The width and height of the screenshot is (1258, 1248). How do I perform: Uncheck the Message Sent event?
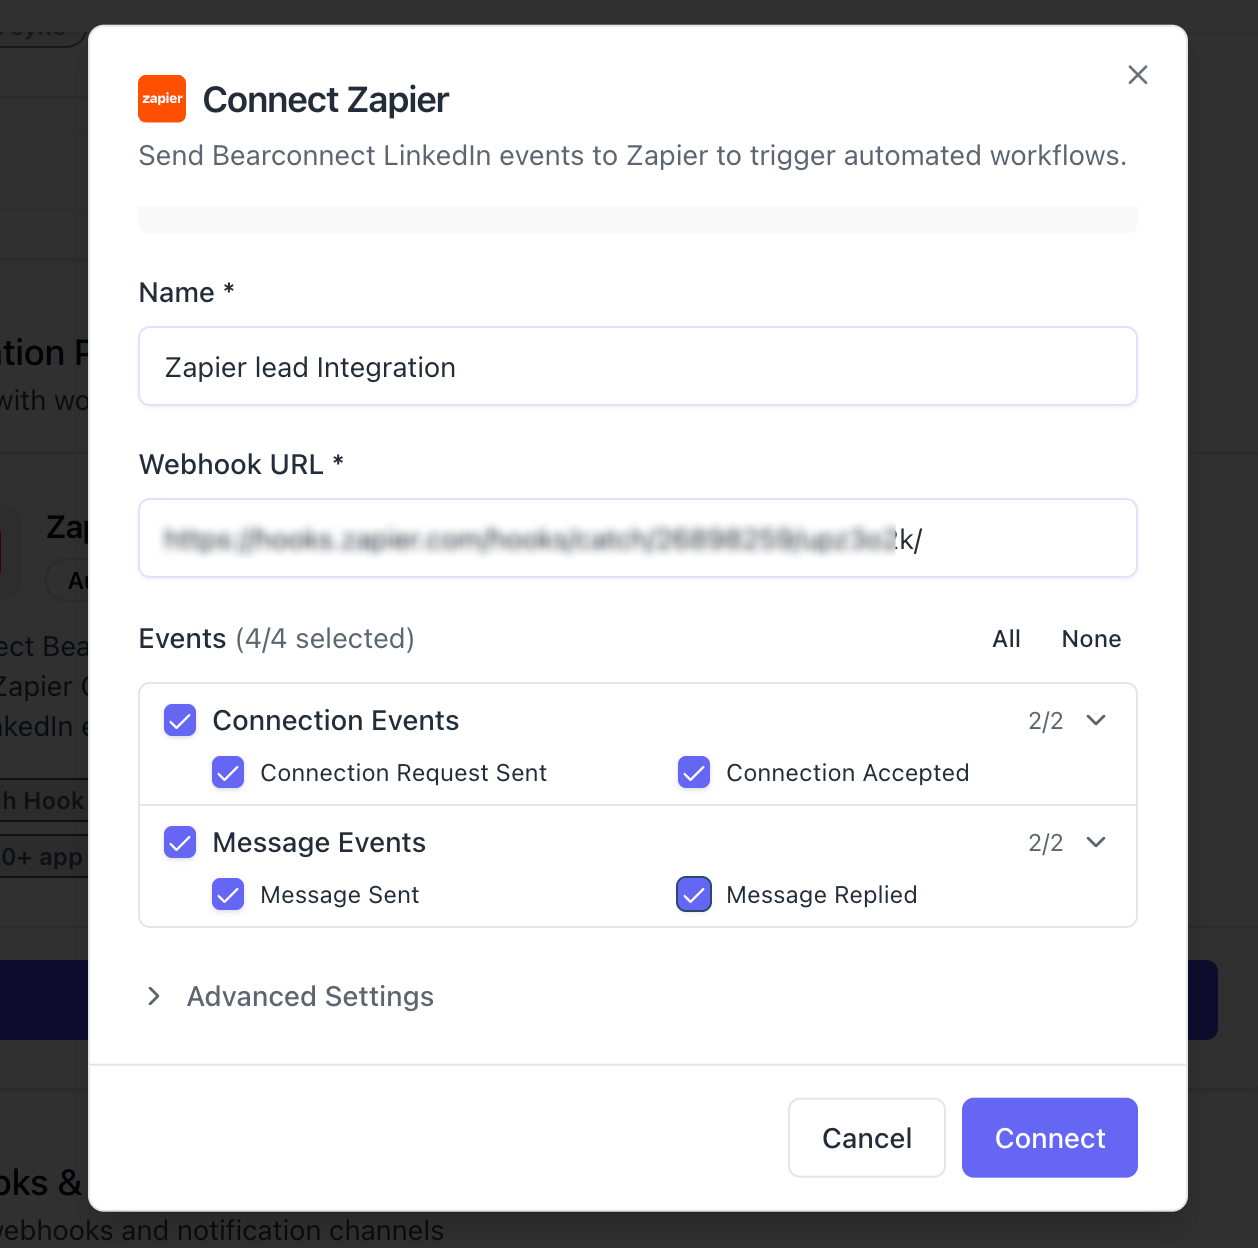coord(228,895)
